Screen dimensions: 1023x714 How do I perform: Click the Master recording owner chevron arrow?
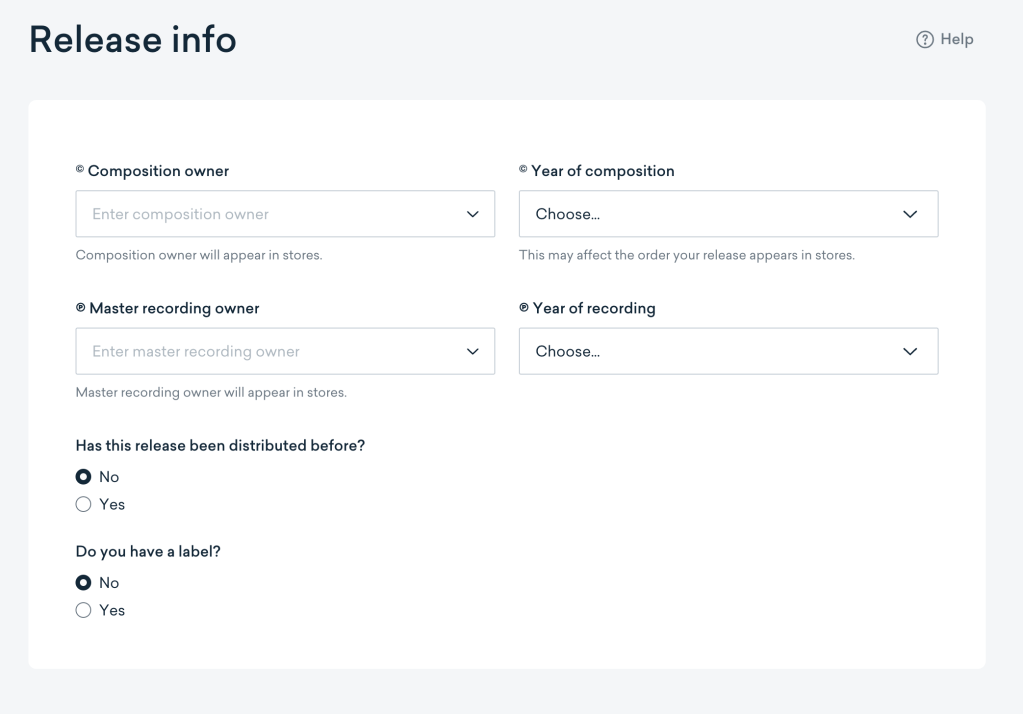[473, 352]
